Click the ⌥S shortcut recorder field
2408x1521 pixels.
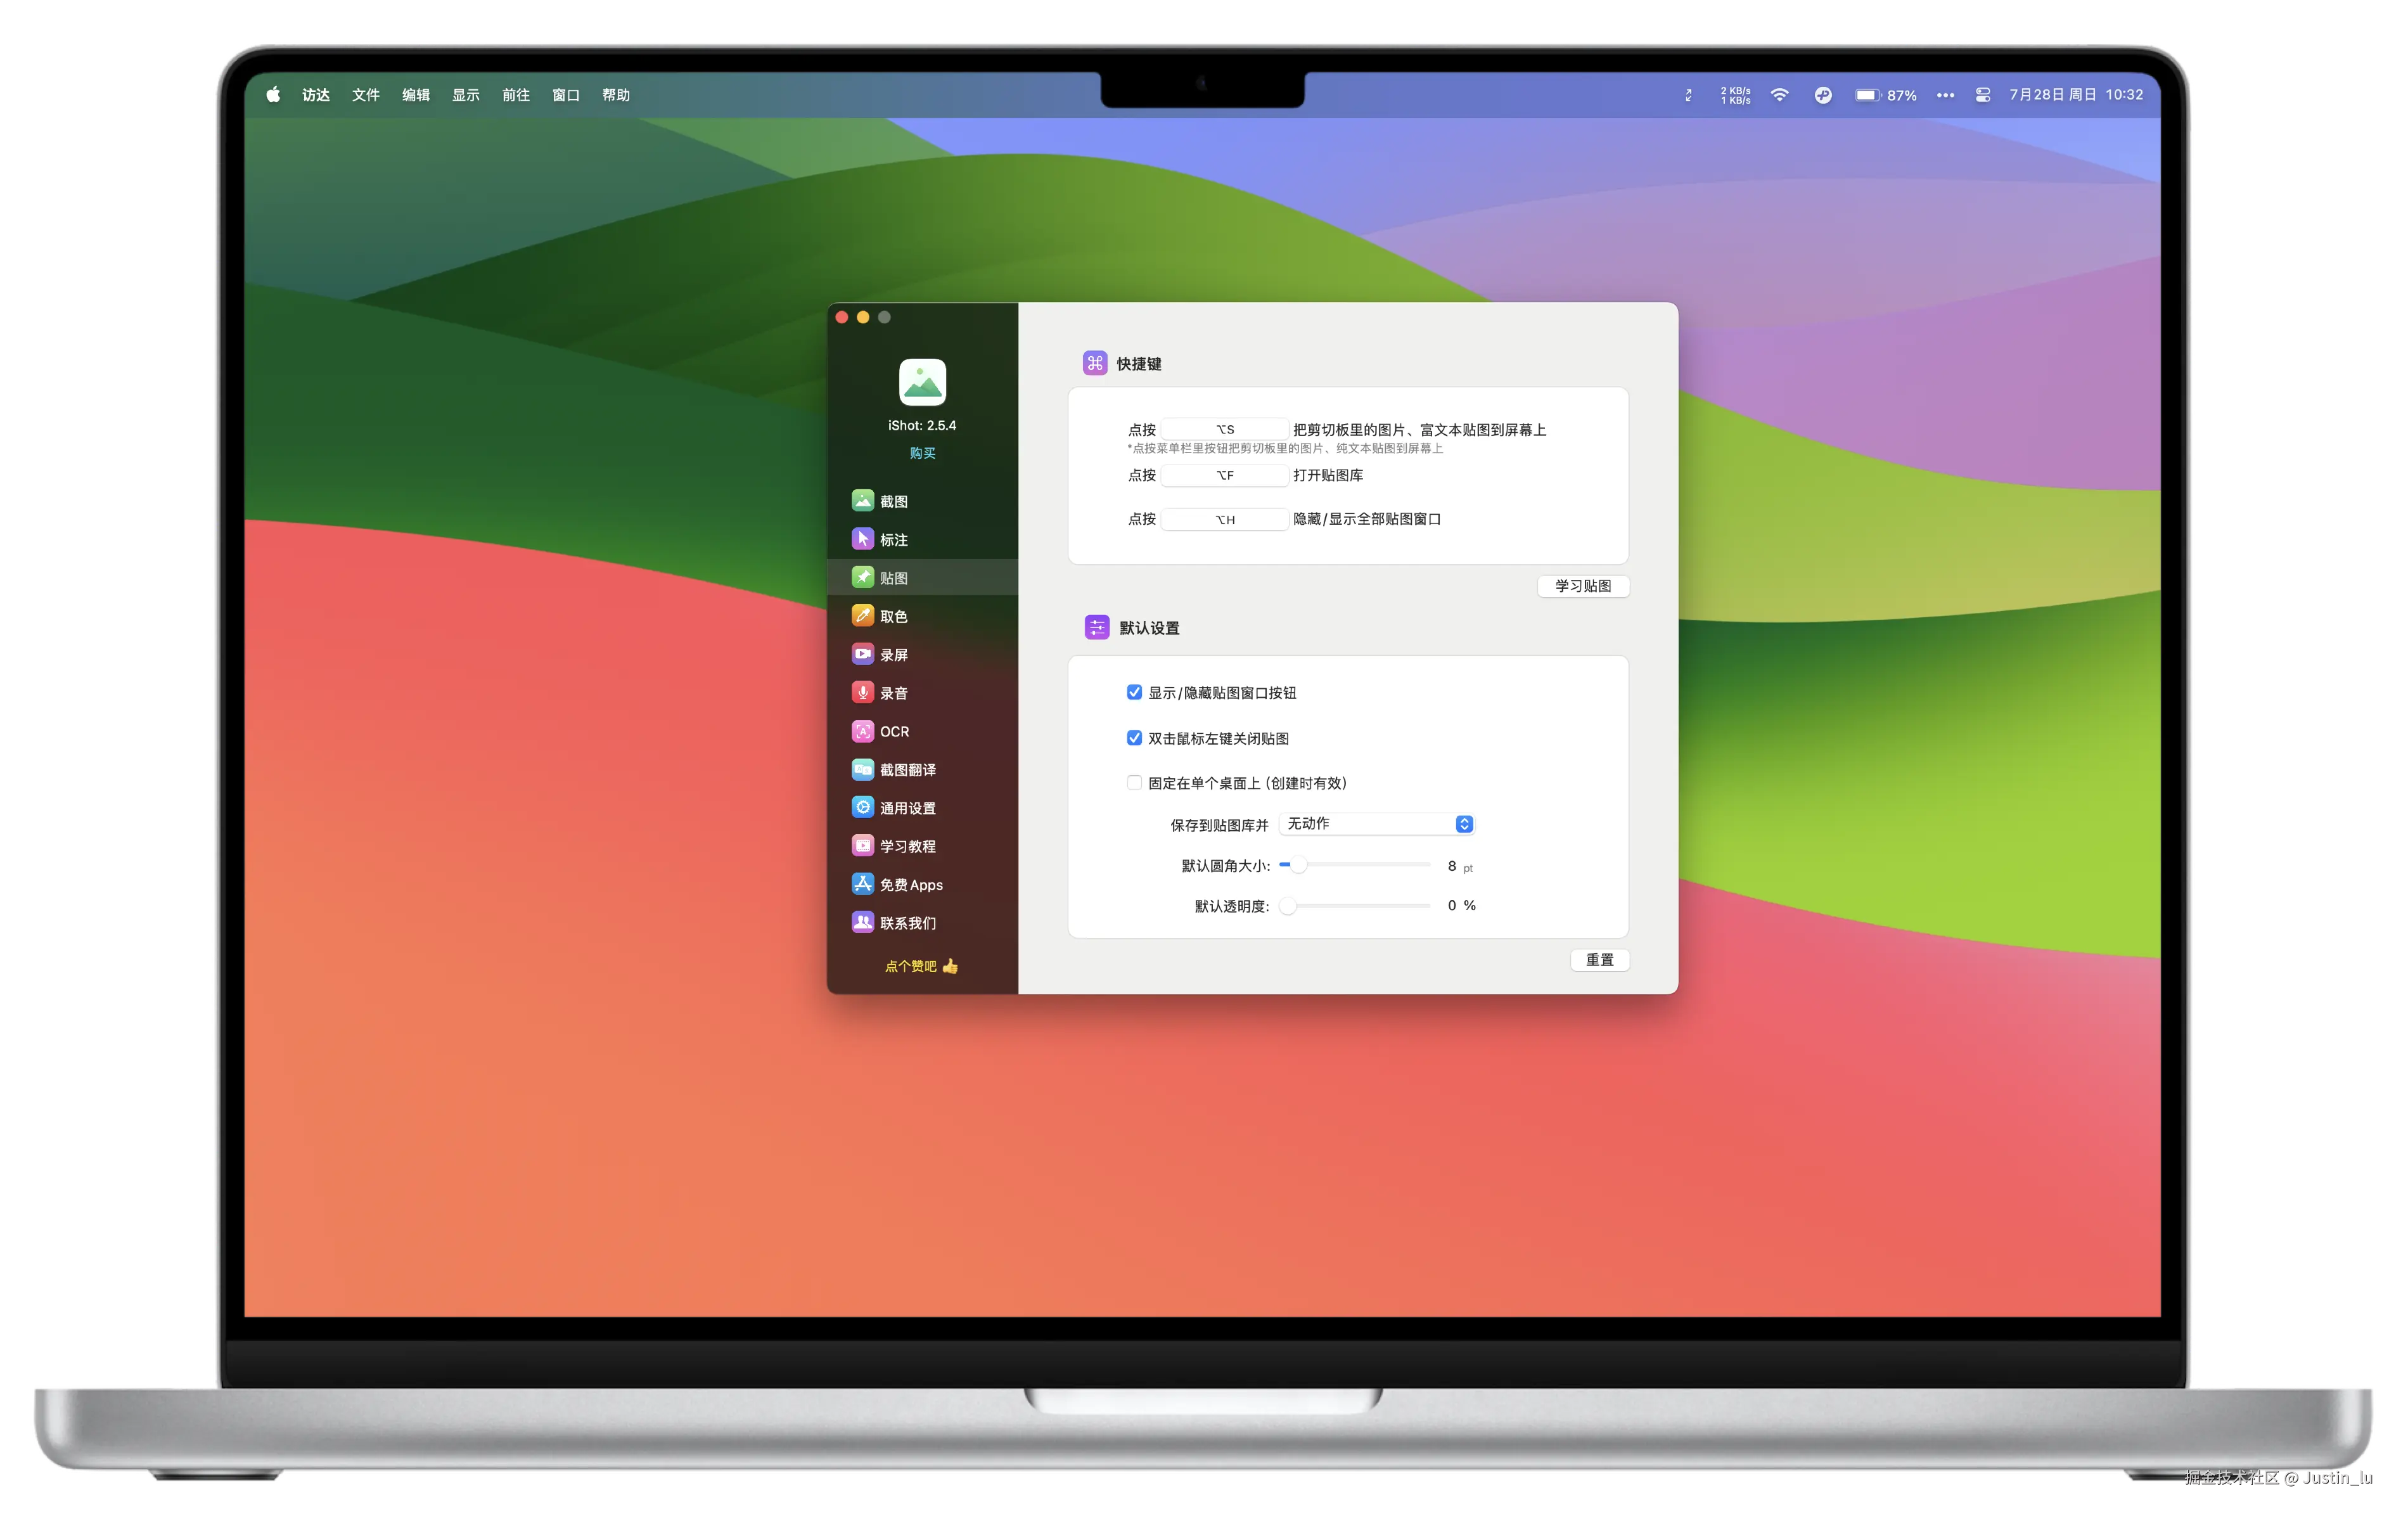[x=1224, y=429]
